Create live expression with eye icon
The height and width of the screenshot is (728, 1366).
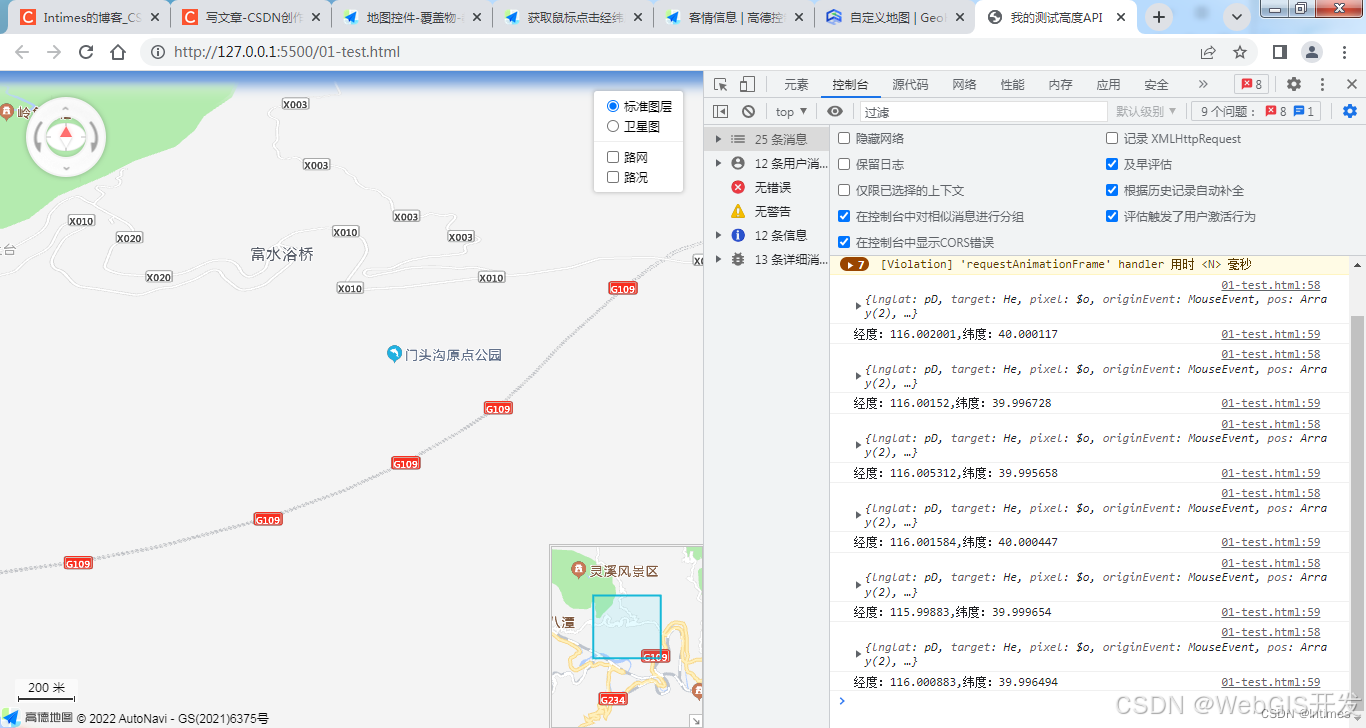835,111
